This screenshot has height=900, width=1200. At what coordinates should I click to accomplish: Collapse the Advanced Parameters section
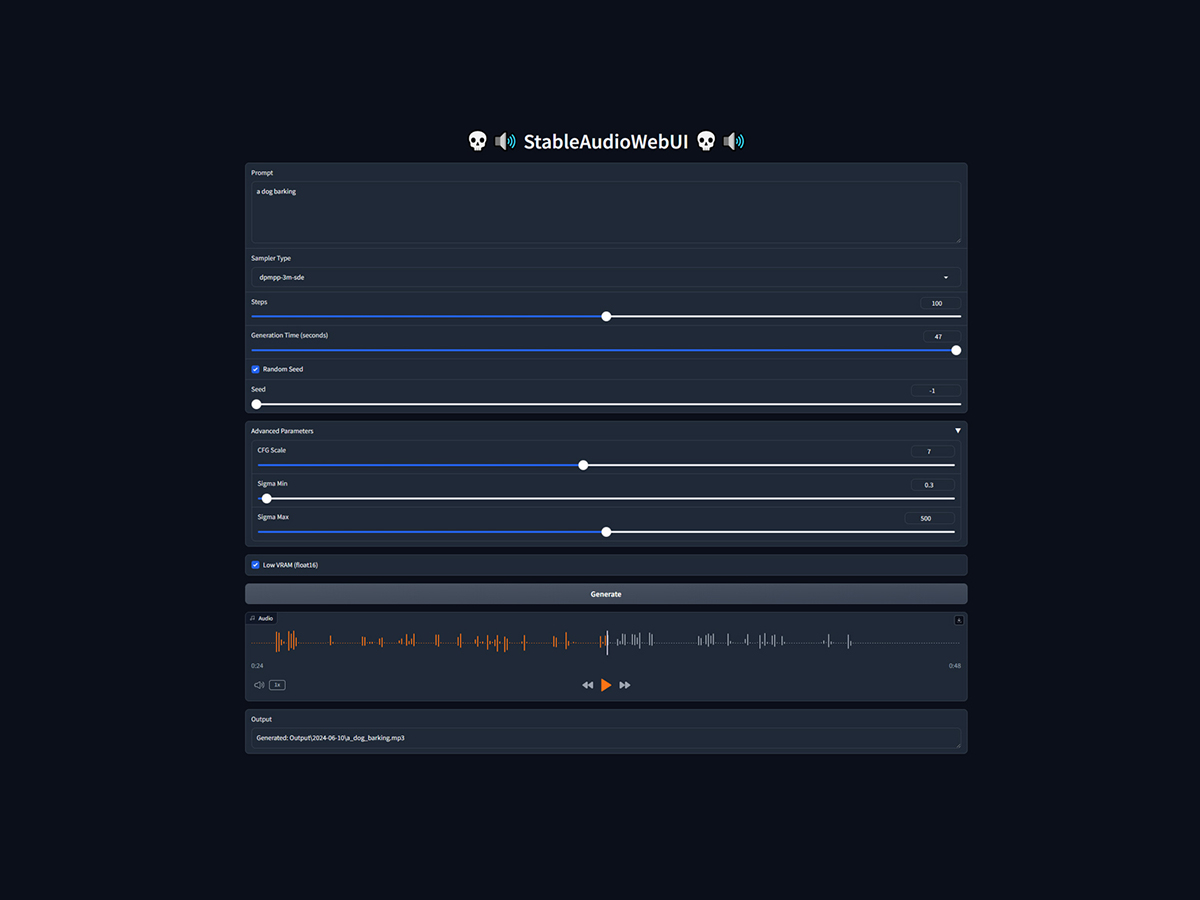click(957, 430)
